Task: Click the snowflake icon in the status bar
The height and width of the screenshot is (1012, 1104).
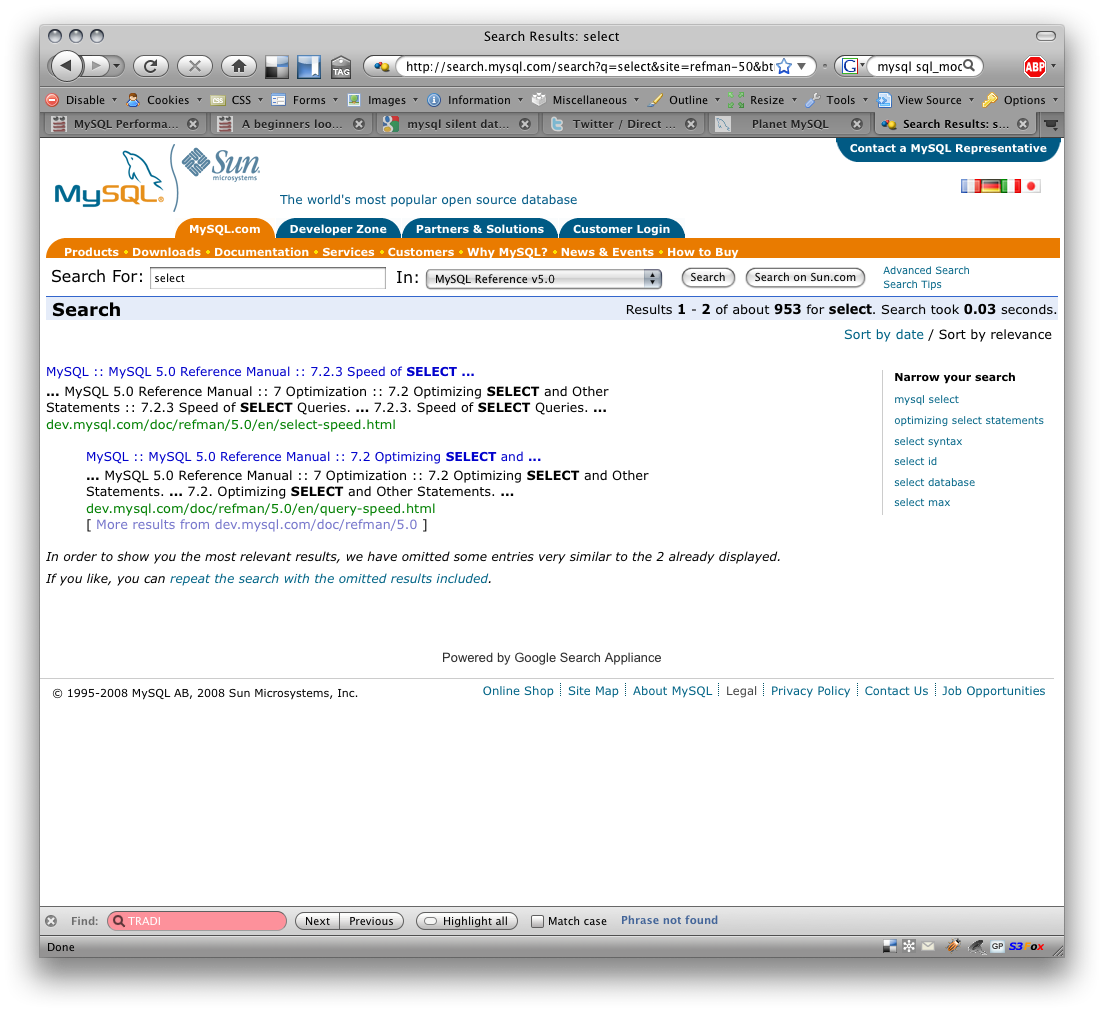Action: (909, 947)
